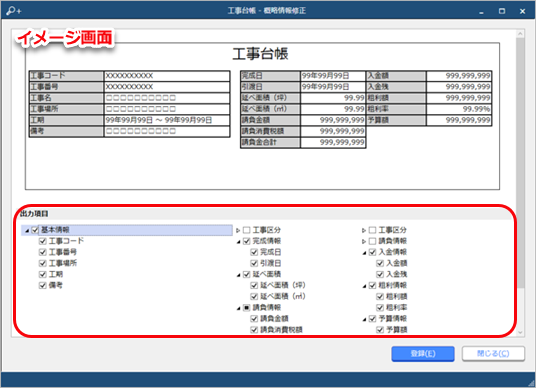This screenshot has width=536, height=388.
Task: Uncheck the 延べ面積（㎡） checkbox
Action: pyautogui.click(x=254, y=296)
